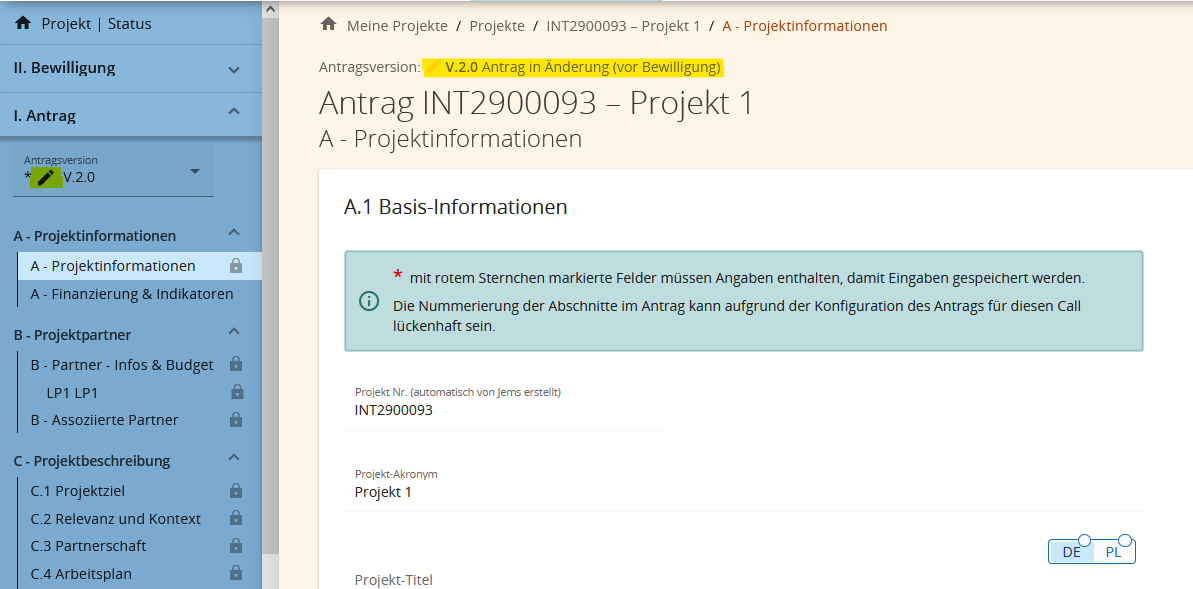Viewport: 1193px width, 589px height.
Task: Click lock icon next to LP1 LP1
Action: (237, 392)
